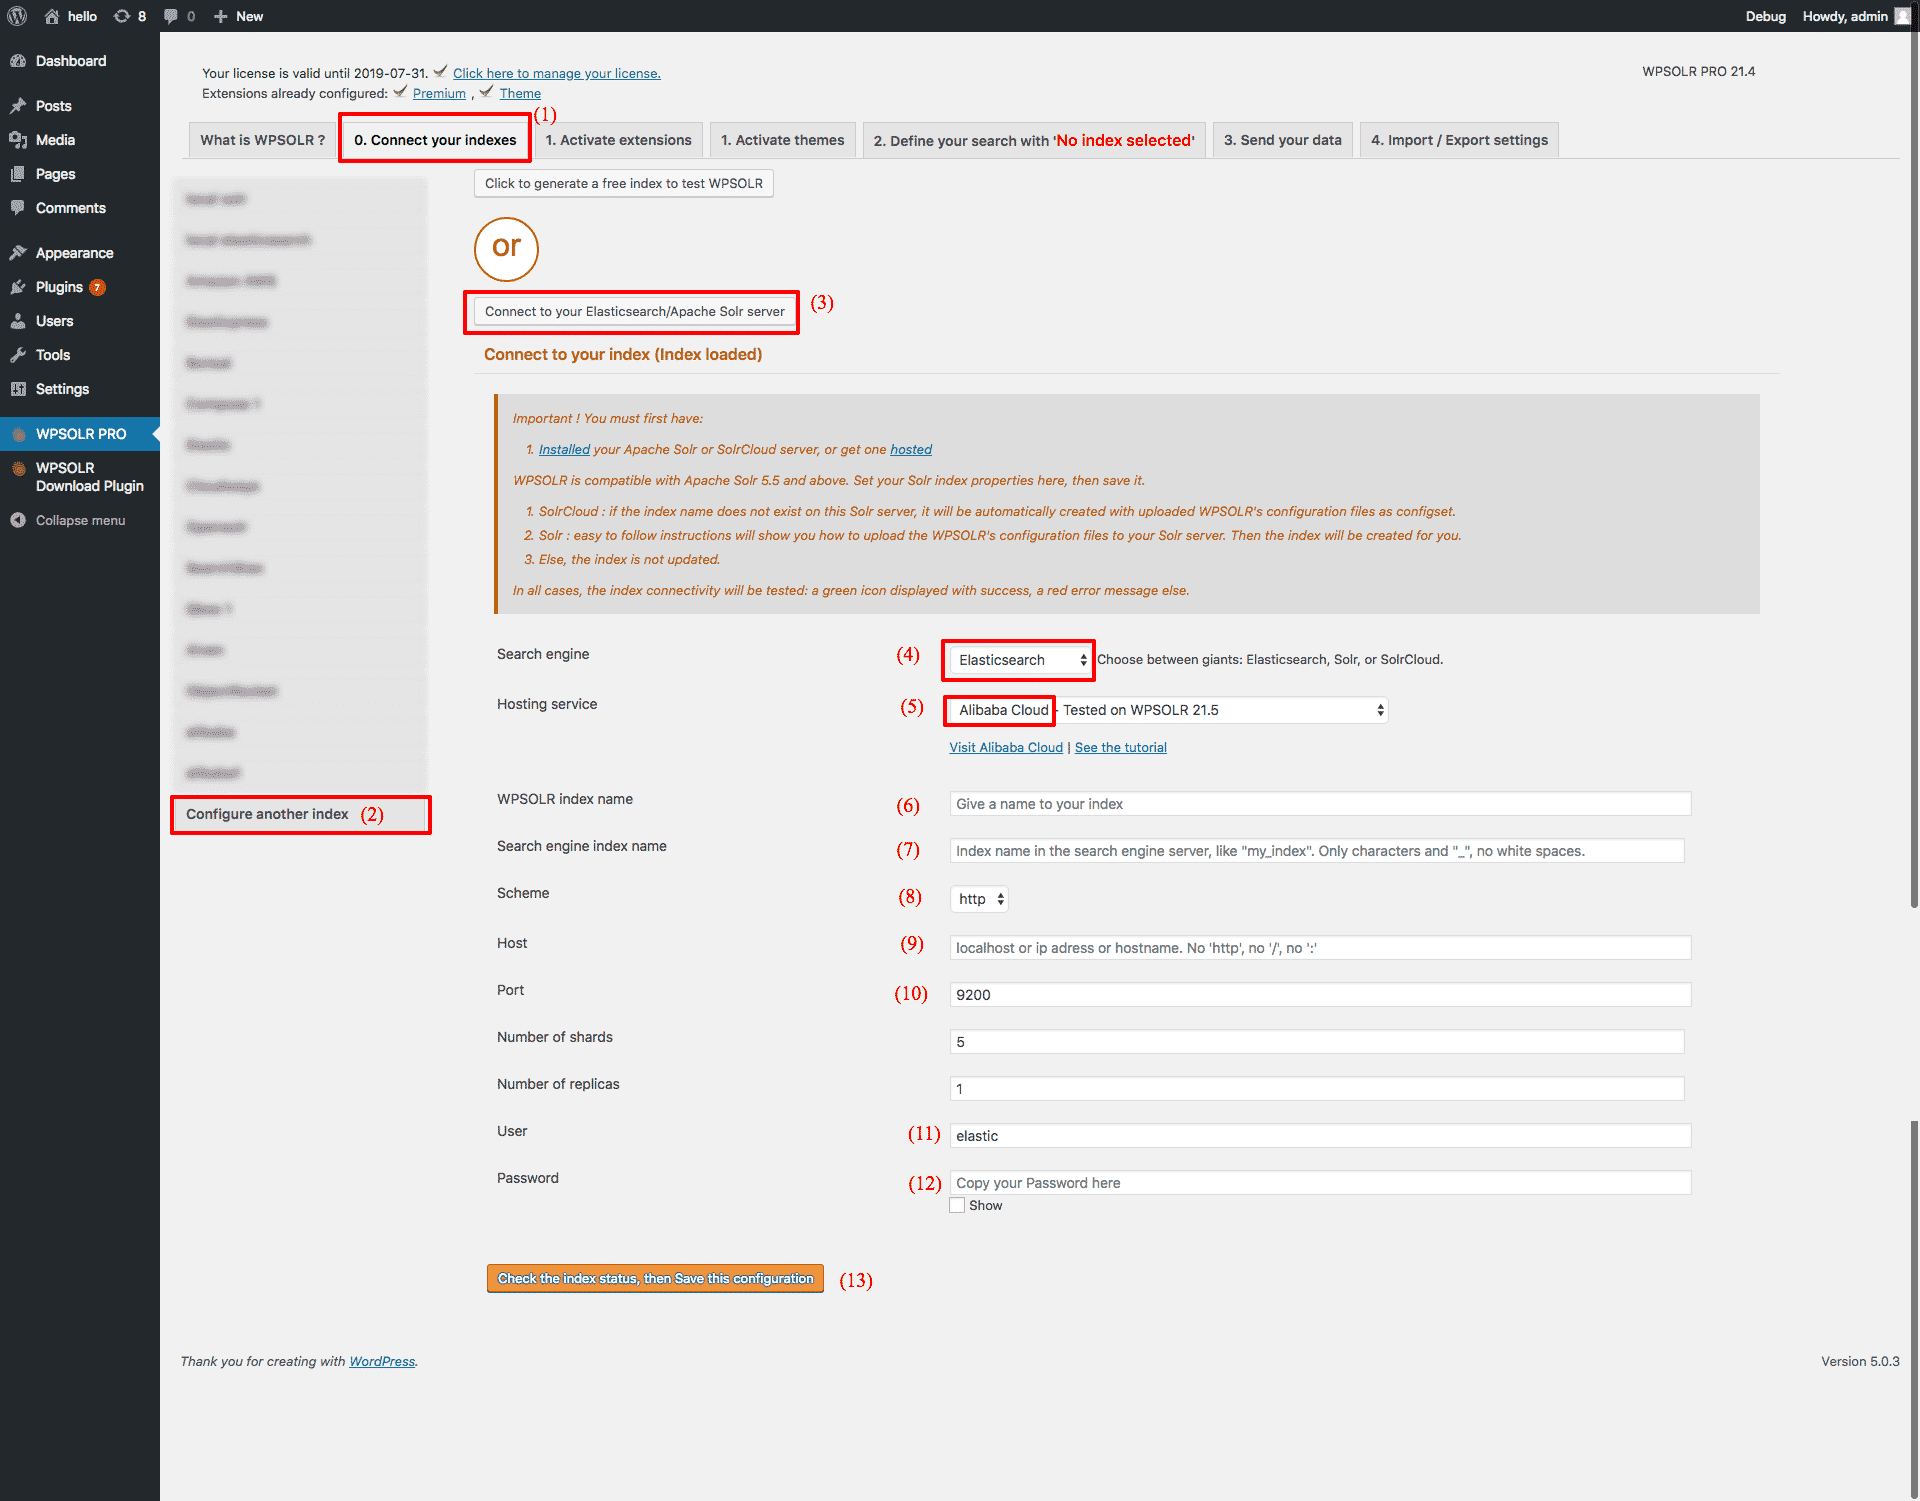Click the Media icon in sidebar
The width and height of the screenshot is (1920, 1501).
click(x=18, y=140)
